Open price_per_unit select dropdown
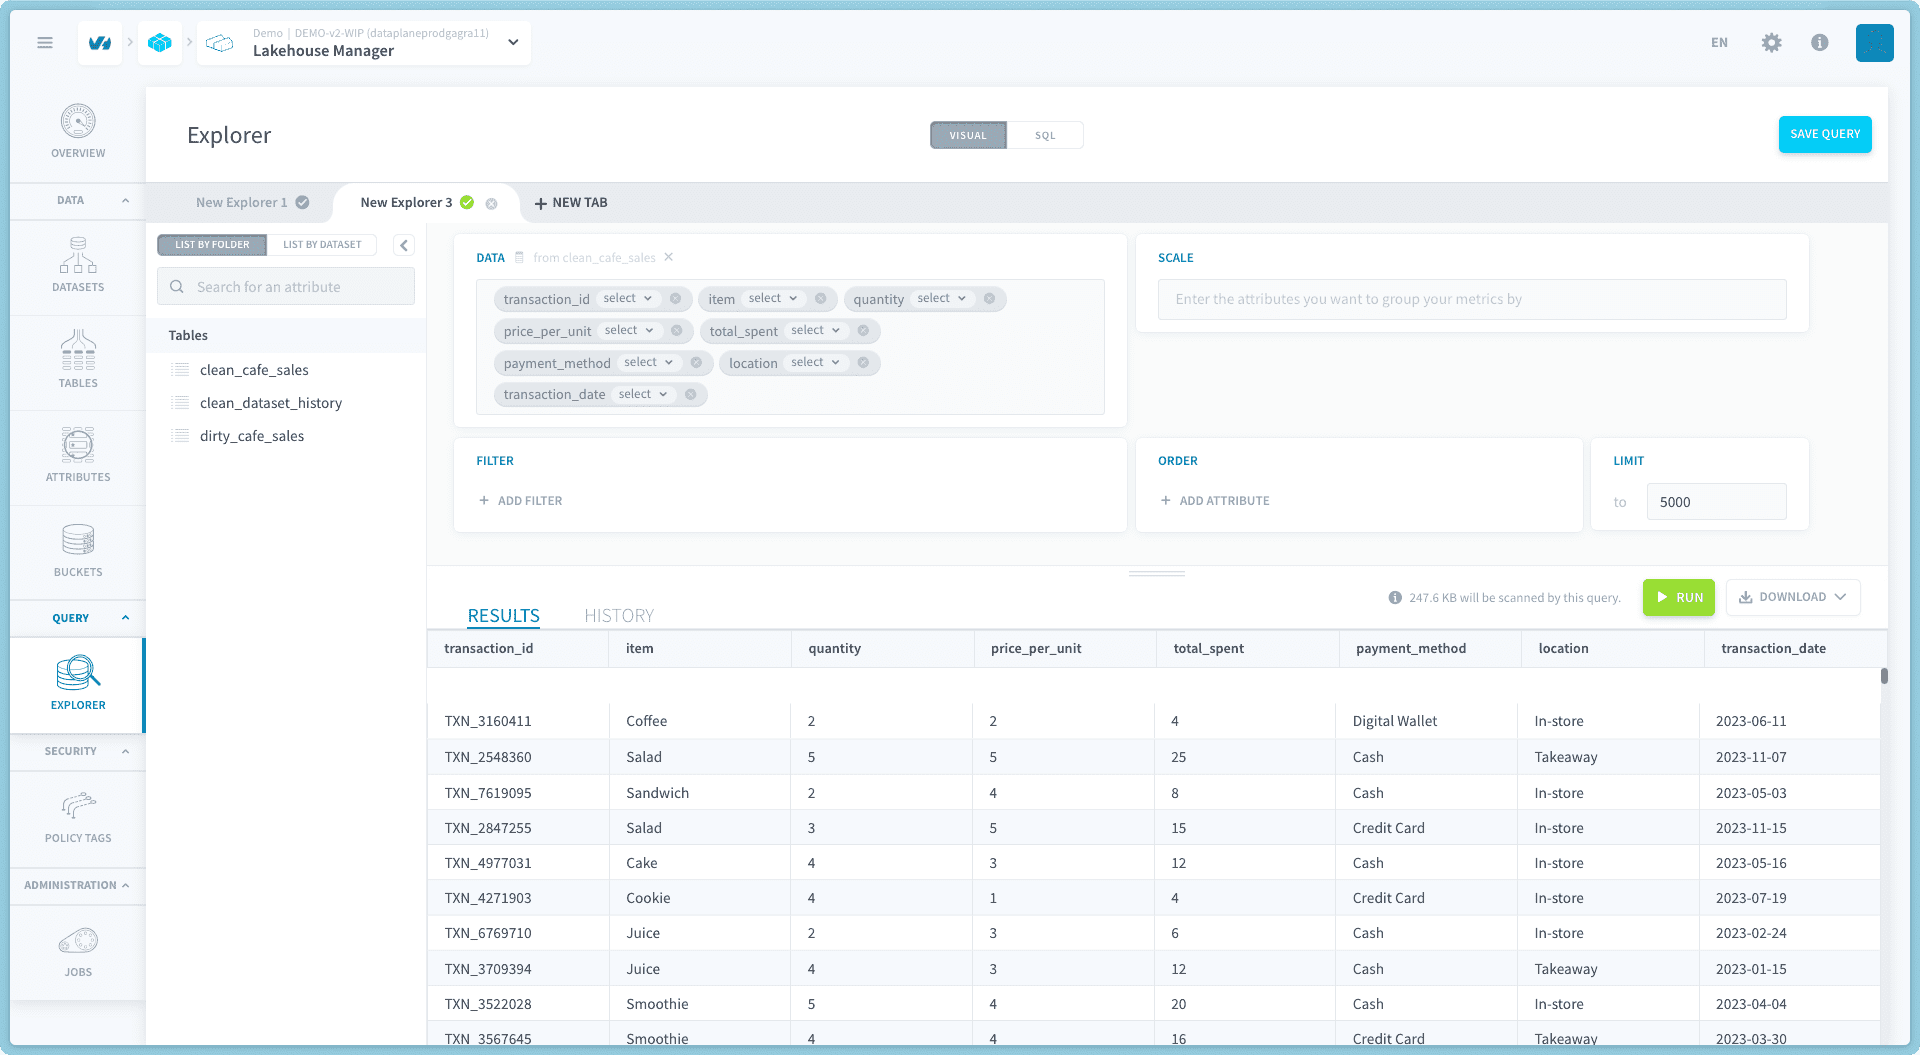 coord(629,331)
